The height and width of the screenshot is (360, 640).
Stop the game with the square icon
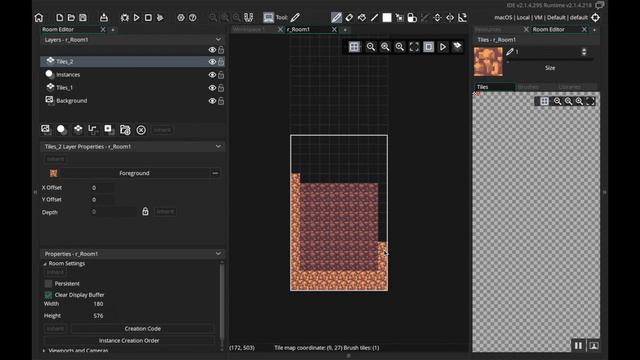coord(148,18)
